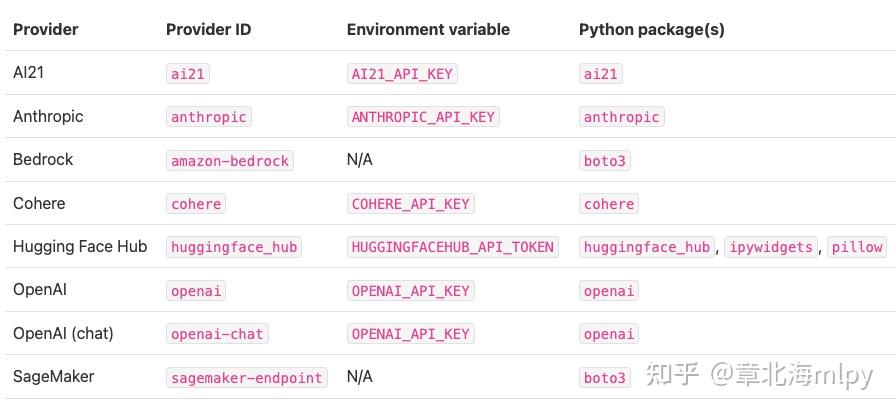The height and width of the screenshot is (414, 896).
Task: Click the boto3 package in Bedrock row
Action: pos(605,161)
